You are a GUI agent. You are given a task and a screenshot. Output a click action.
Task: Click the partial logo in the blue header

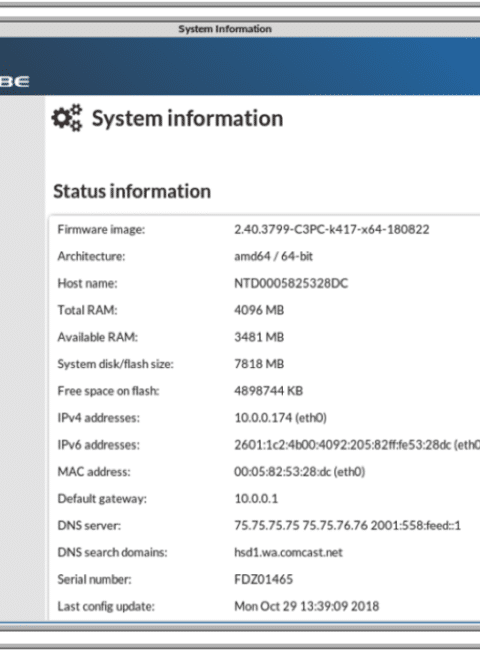(x=15, y=81)
